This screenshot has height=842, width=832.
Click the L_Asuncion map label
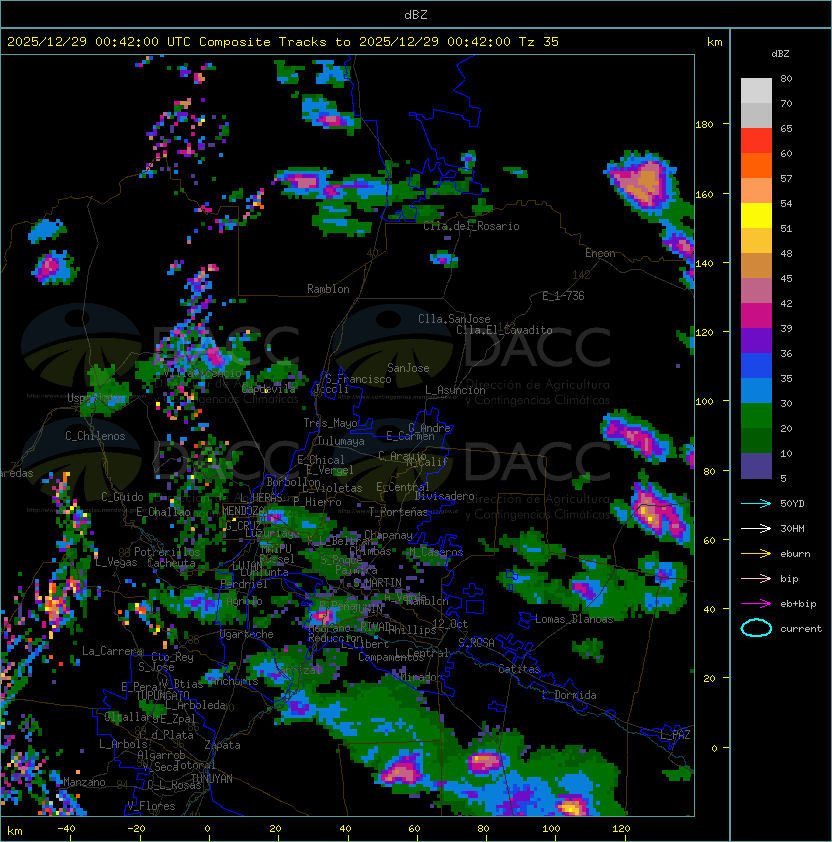tap(455, 390)
